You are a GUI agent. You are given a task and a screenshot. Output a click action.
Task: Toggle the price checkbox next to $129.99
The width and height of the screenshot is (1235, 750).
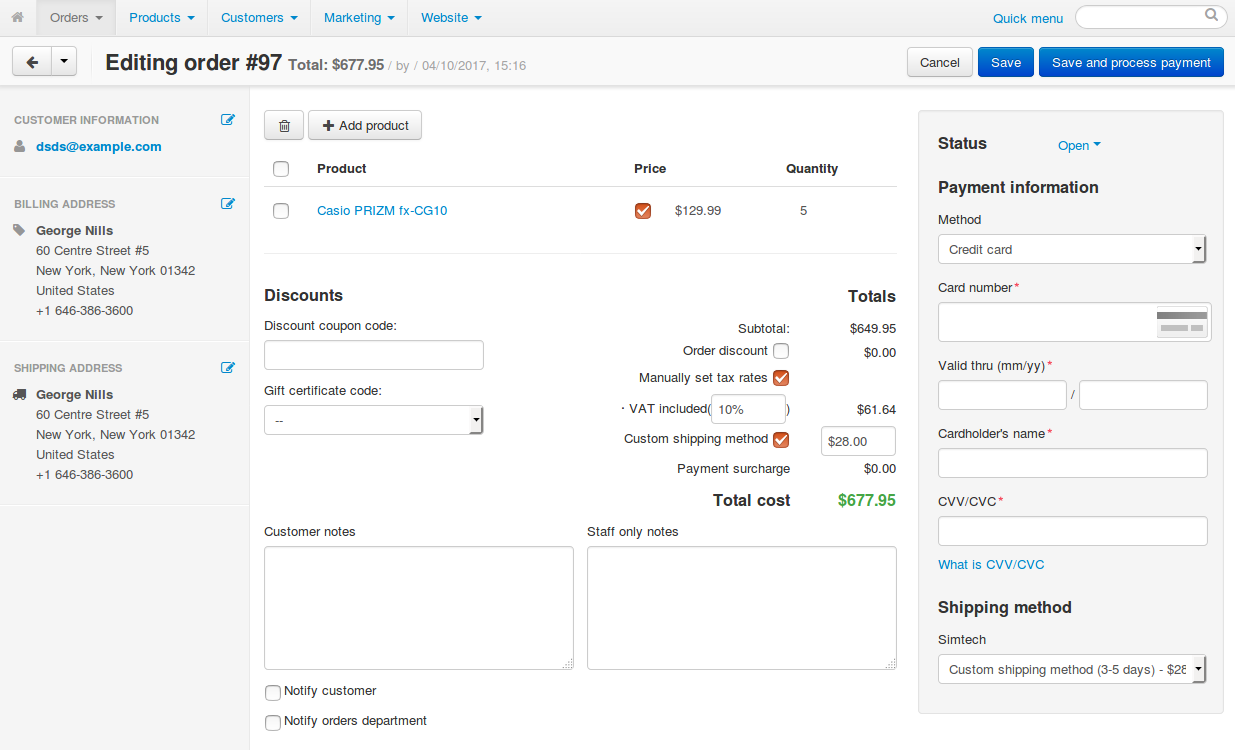tap(643, 211)
